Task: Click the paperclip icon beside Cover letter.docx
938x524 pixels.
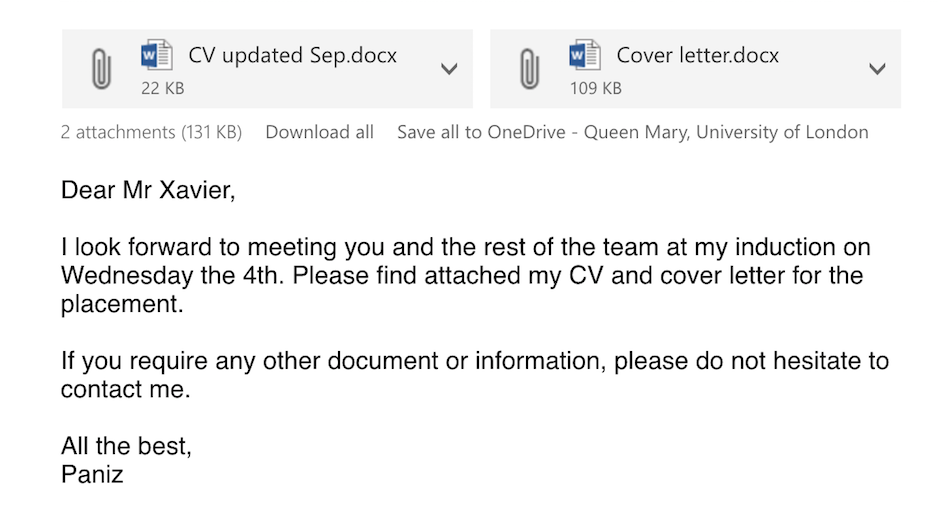Action: (x=529, y=69)
